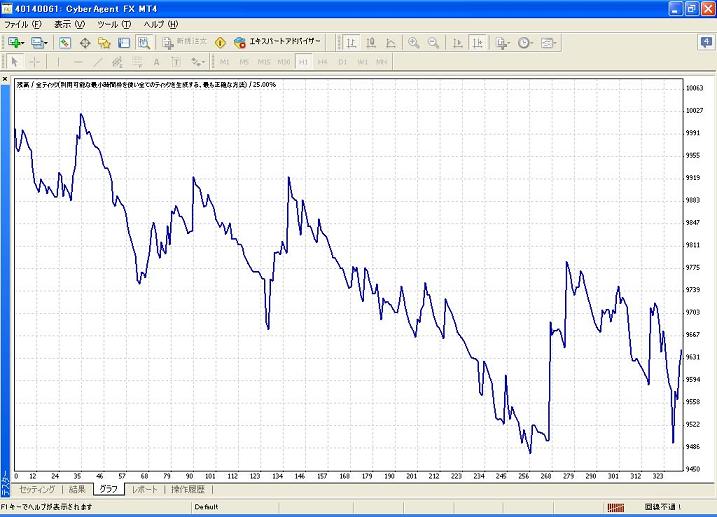717x517 pixels.
Task: Select the equidistant channel tool
Action: [117, 61]
